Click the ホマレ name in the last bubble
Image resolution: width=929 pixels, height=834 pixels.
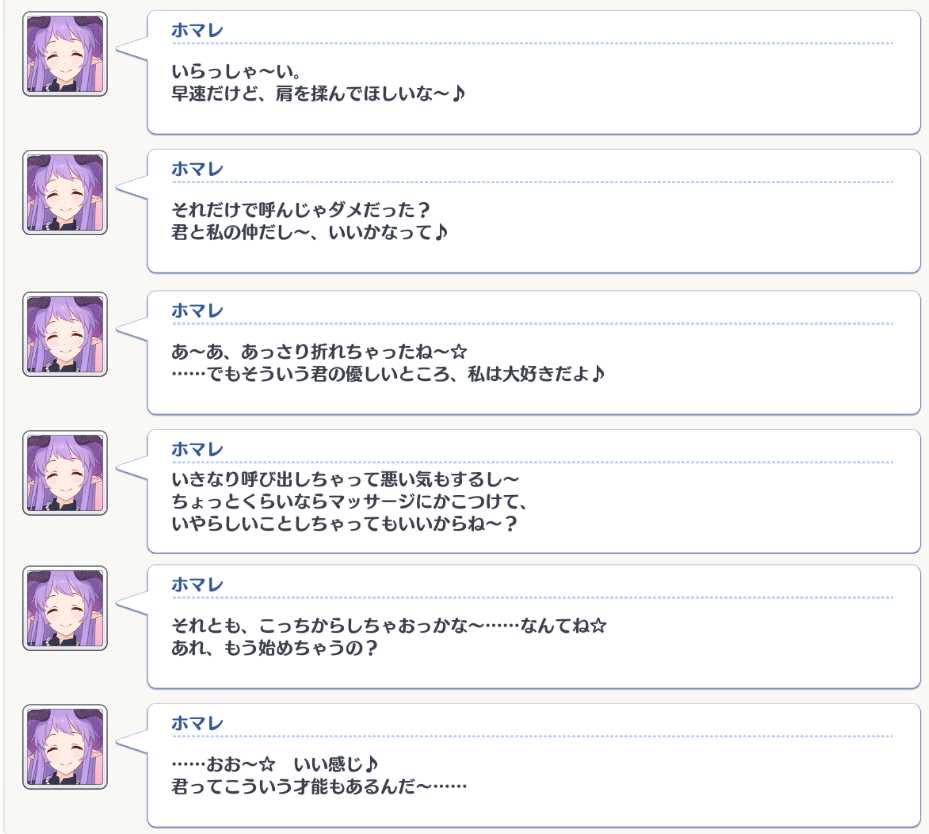197,723
